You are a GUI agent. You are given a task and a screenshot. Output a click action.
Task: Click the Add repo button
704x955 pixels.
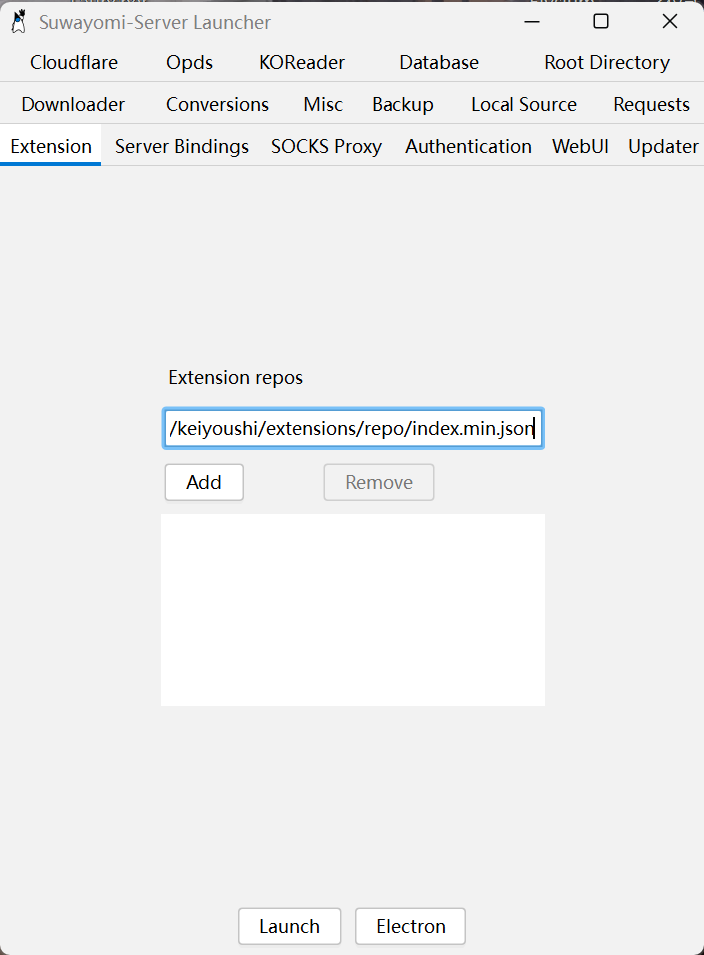(204, 482)
